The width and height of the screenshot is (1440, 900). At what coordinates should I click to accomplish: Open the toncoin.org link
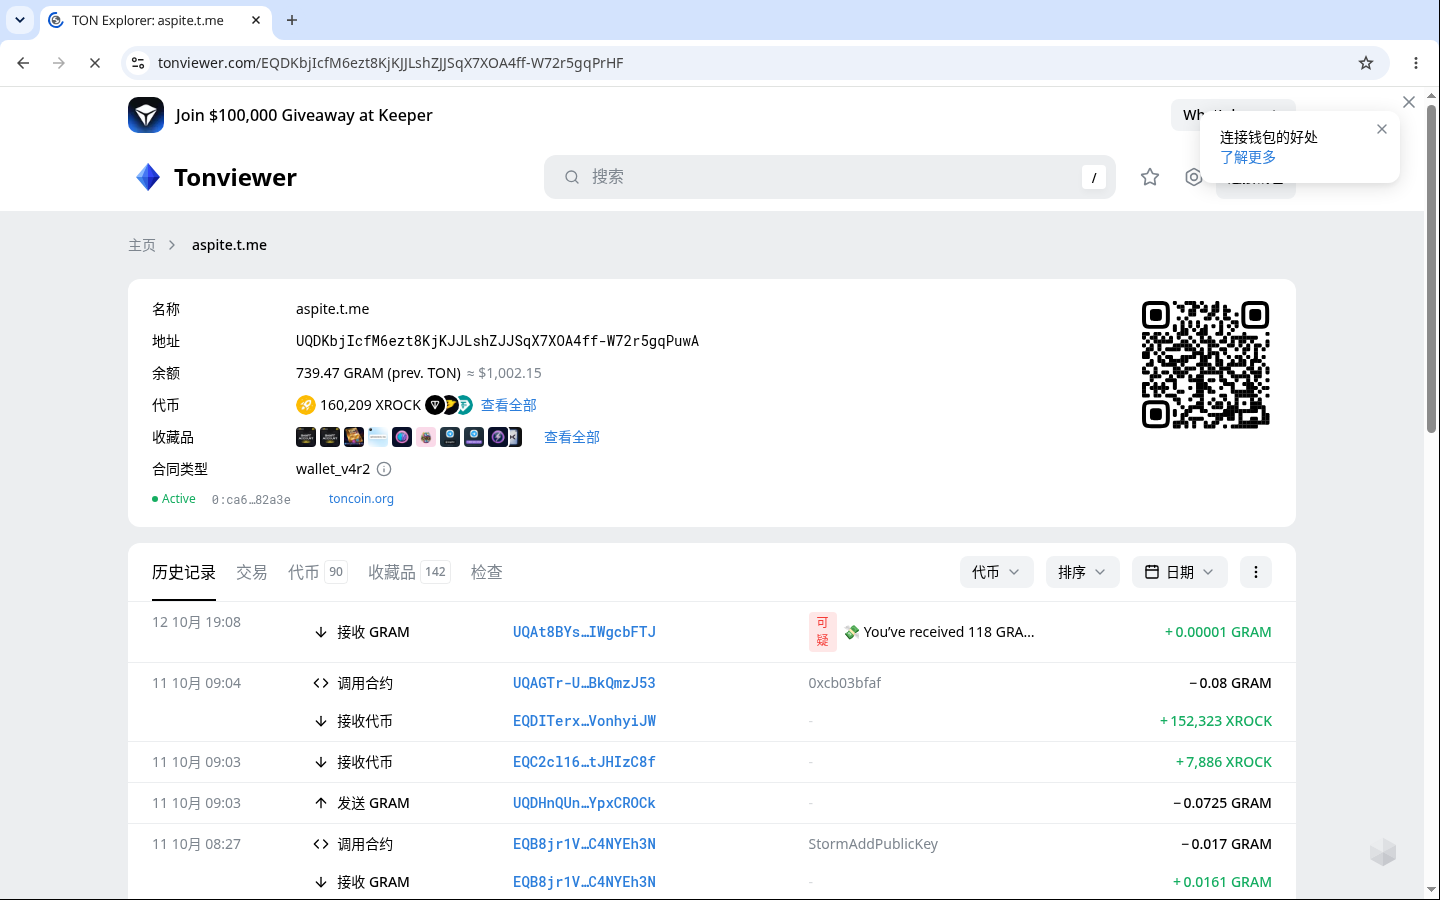click(361, 499)
